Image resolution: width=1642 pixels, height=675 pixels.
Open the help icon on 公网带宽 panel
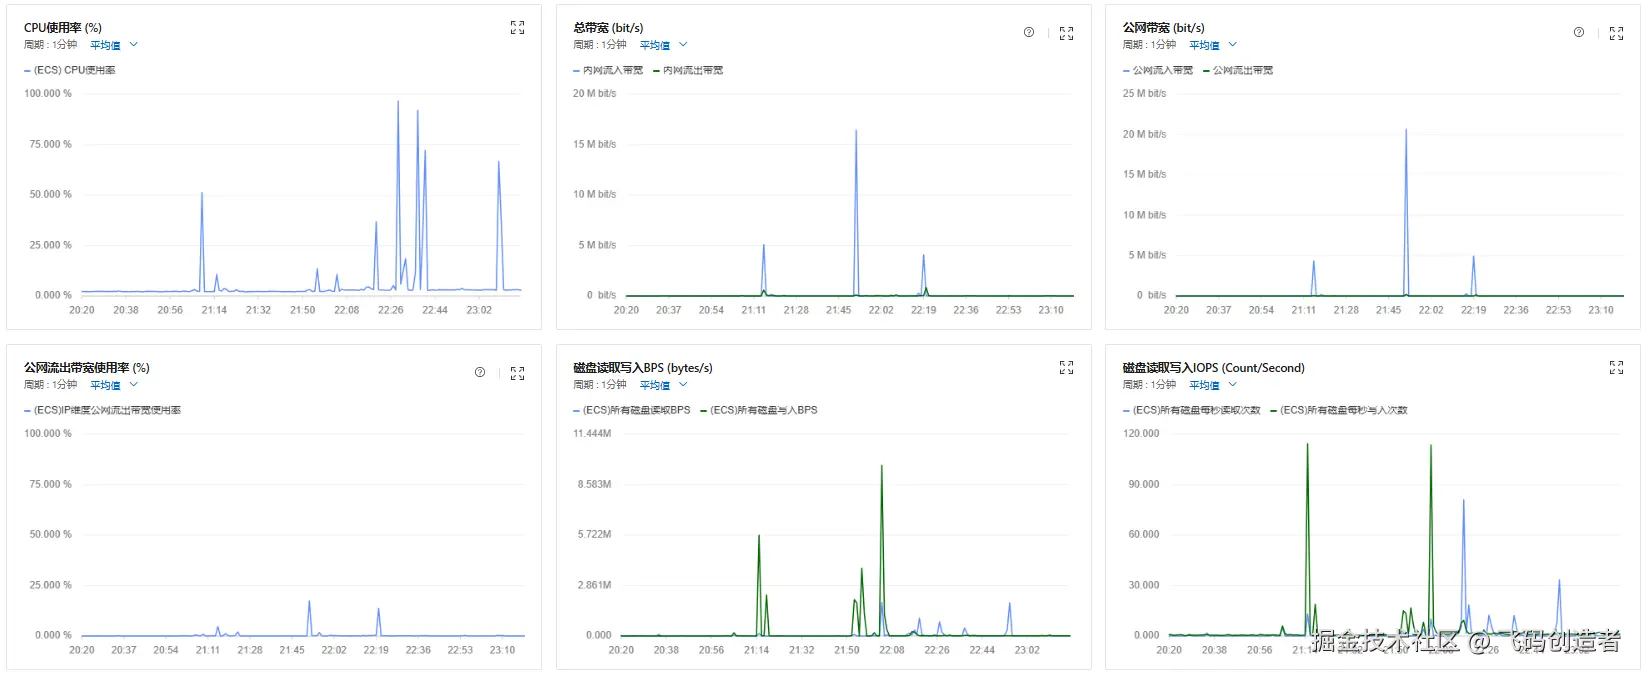[x=1579, y=32]
